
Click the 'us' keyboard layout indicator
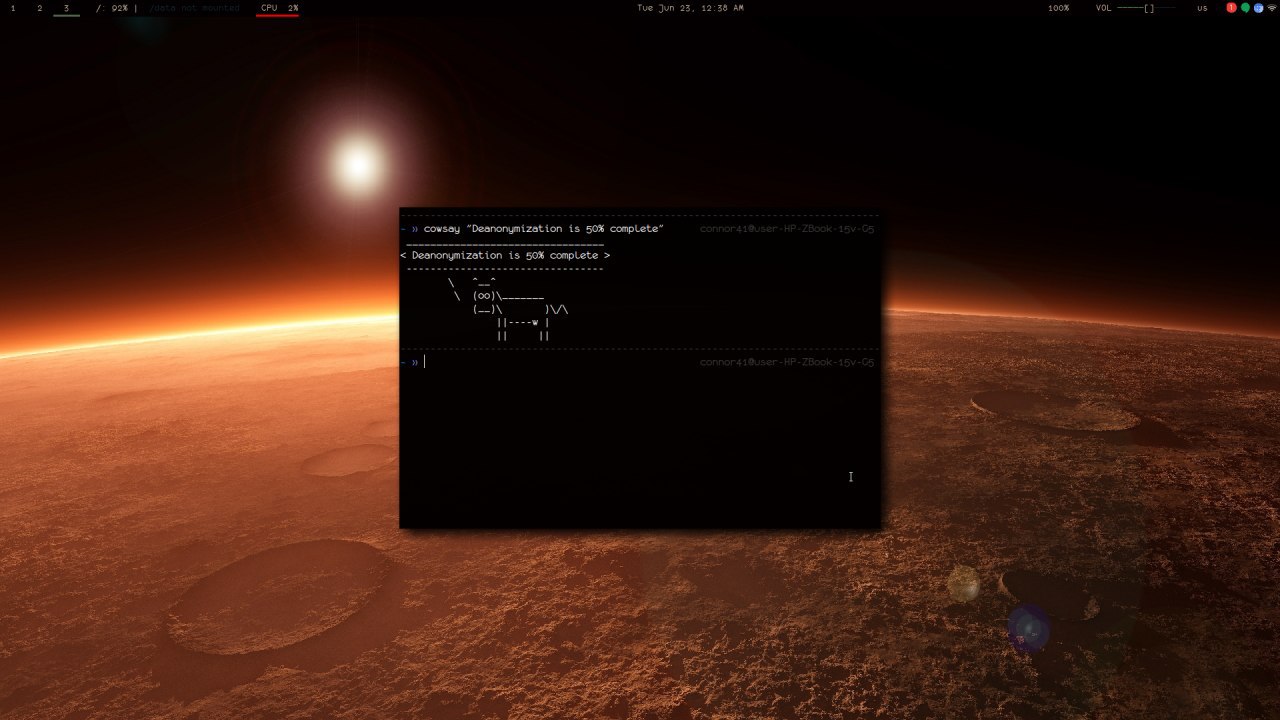coord(1202,8)
